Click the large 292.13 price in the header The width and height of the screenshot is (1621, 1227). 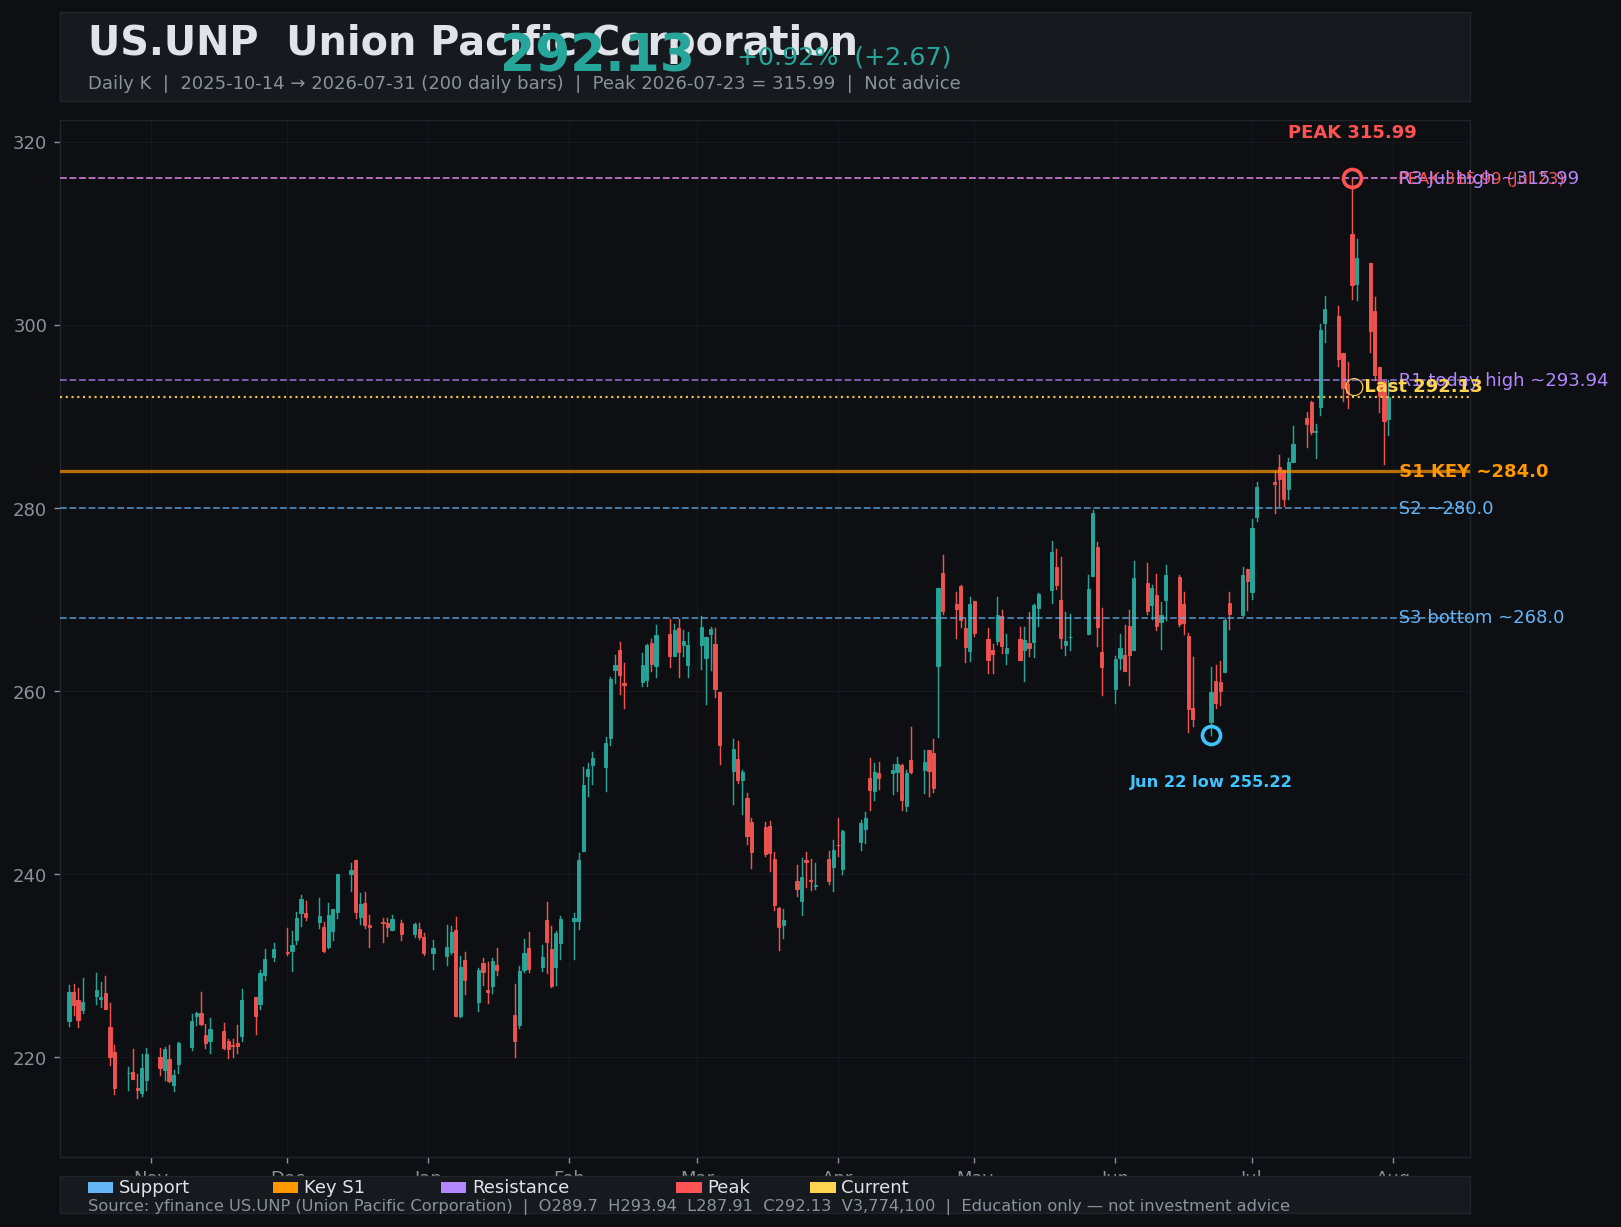point(597,55)
